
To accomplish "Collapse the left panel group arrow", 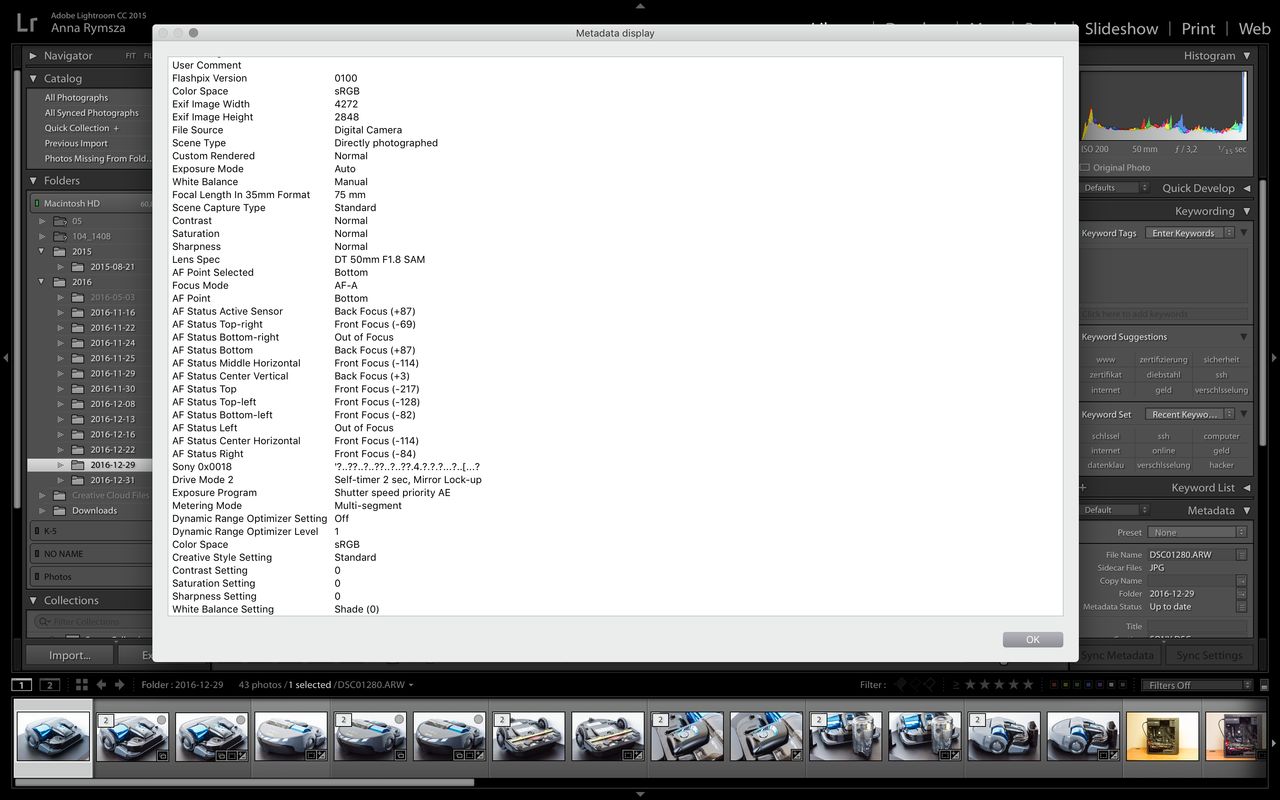I will [x=6, y=357].
